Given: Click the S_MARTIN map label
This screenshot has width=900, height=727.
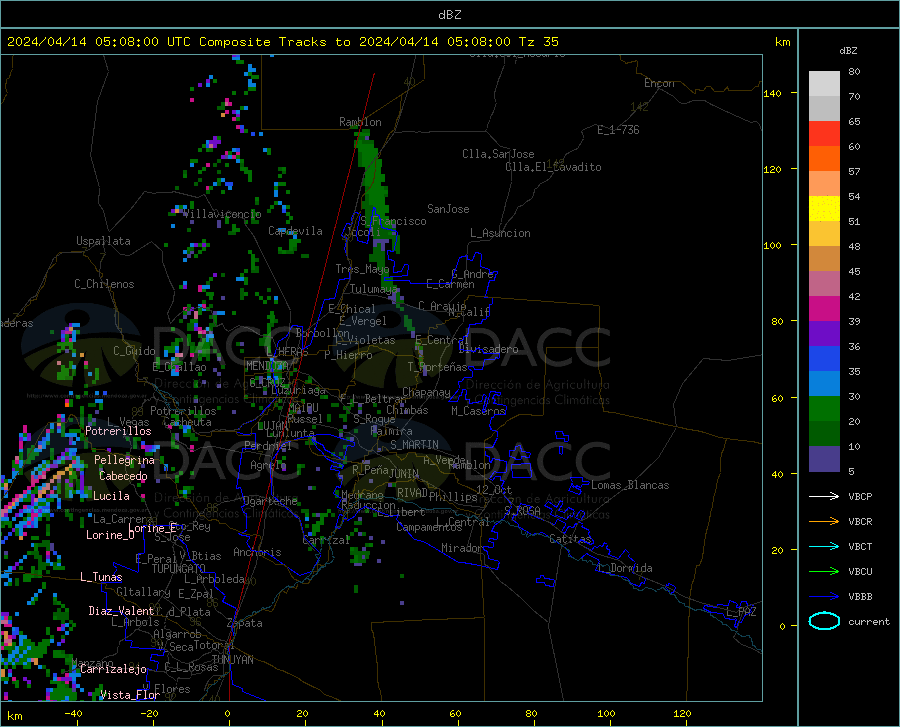Looking at the screenshot, I should tap(414, 445).
